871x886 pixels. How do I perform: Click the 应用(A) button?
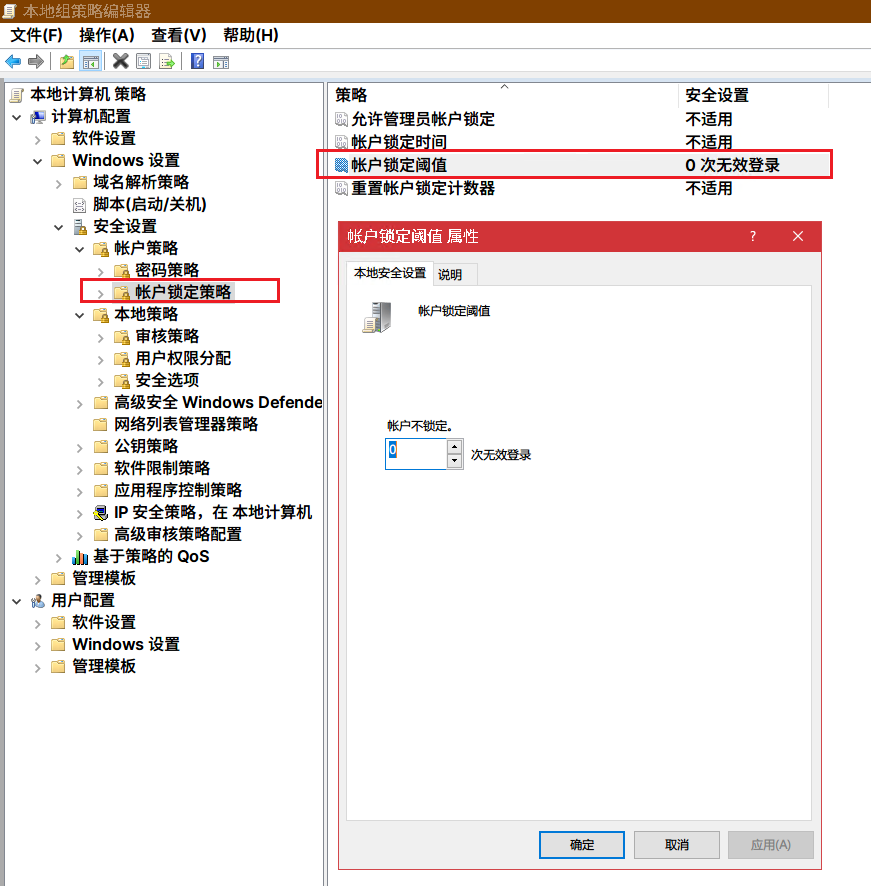click(770, 845)
